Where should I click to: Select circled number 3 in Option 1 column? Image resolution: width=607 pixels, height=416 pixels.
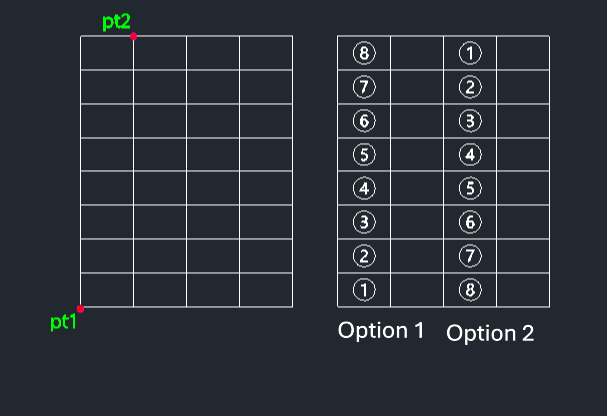(x=364, y=222)
